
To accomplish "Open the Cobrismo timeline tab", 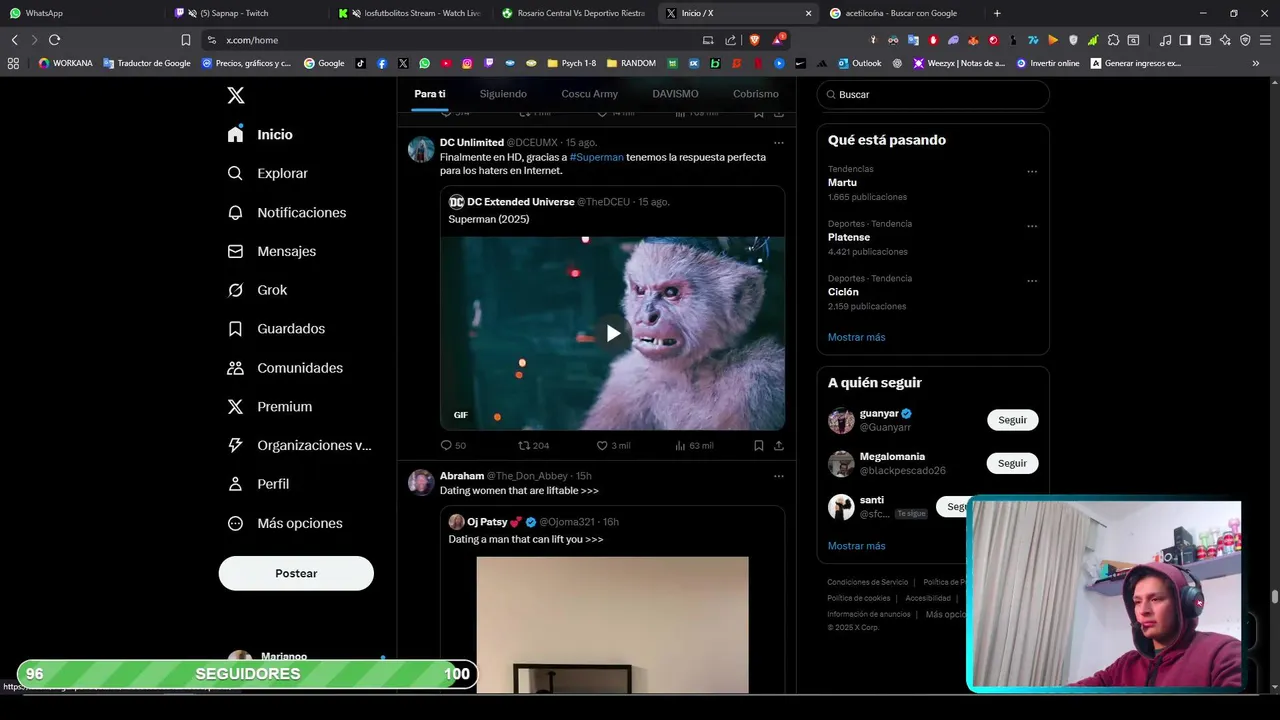I will pyautogui.click(x=755, y=94).
